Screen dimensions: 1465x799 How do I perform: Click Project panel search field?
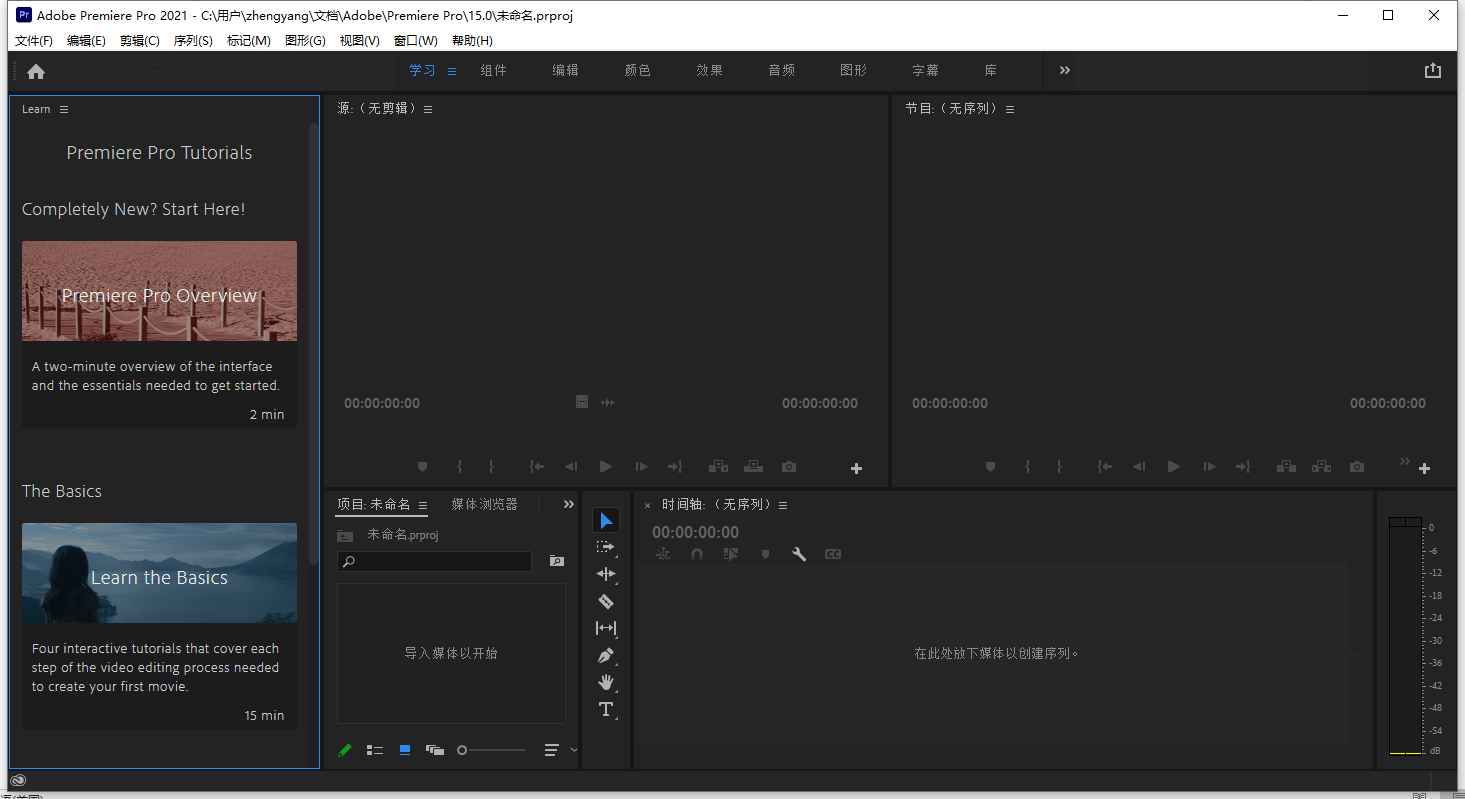[x=434, y=561]
